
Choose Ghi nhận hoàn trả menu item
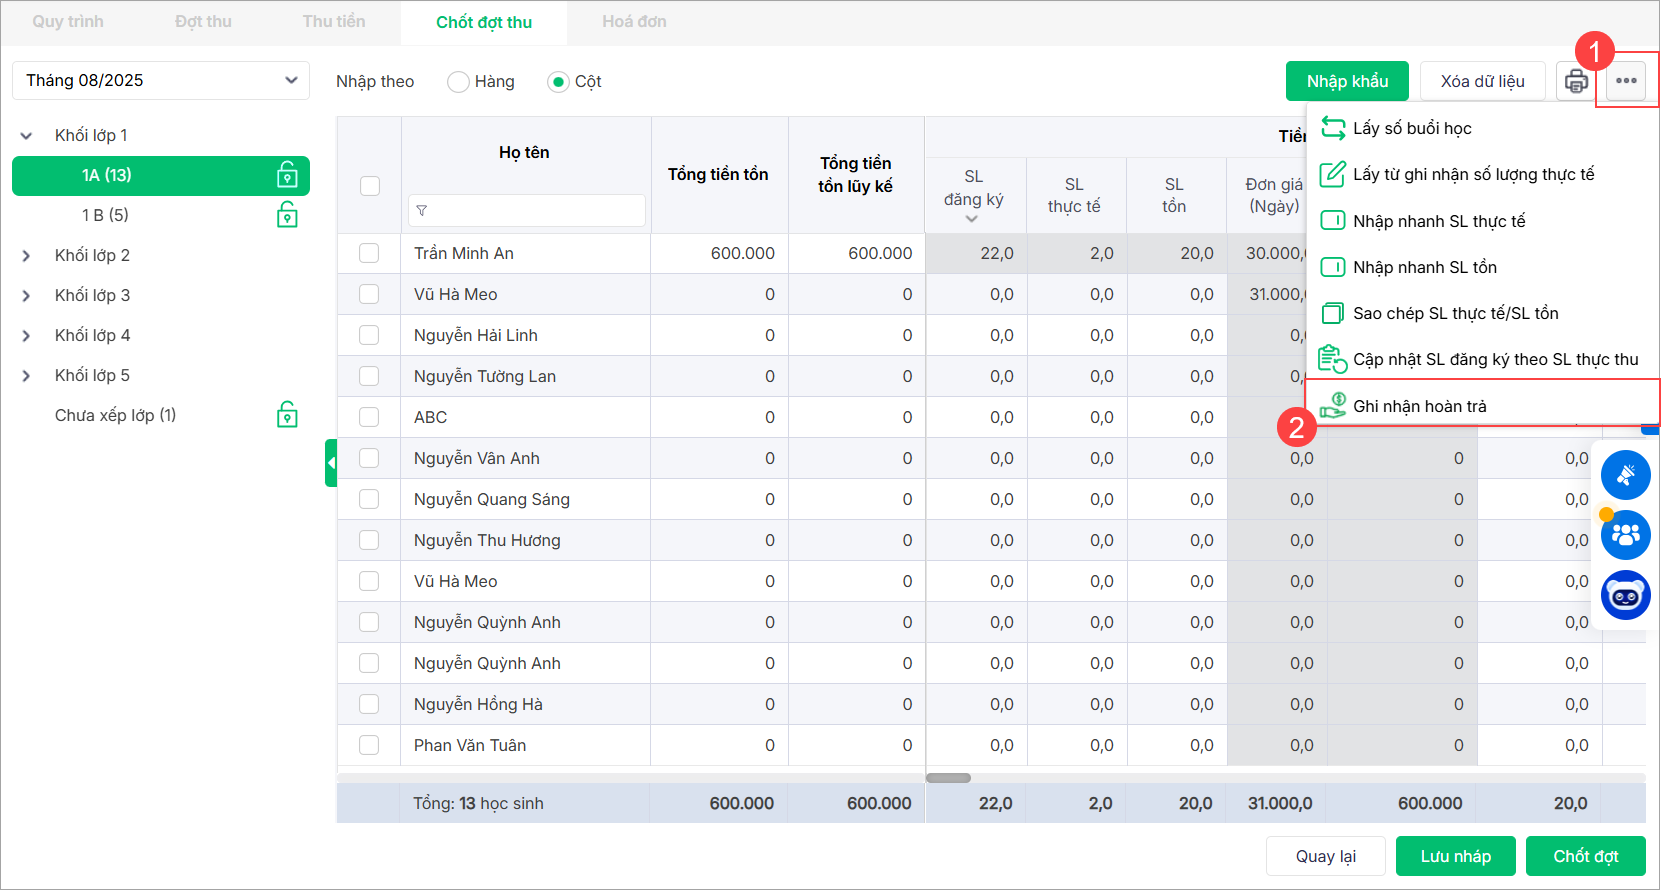[1419, 406]
